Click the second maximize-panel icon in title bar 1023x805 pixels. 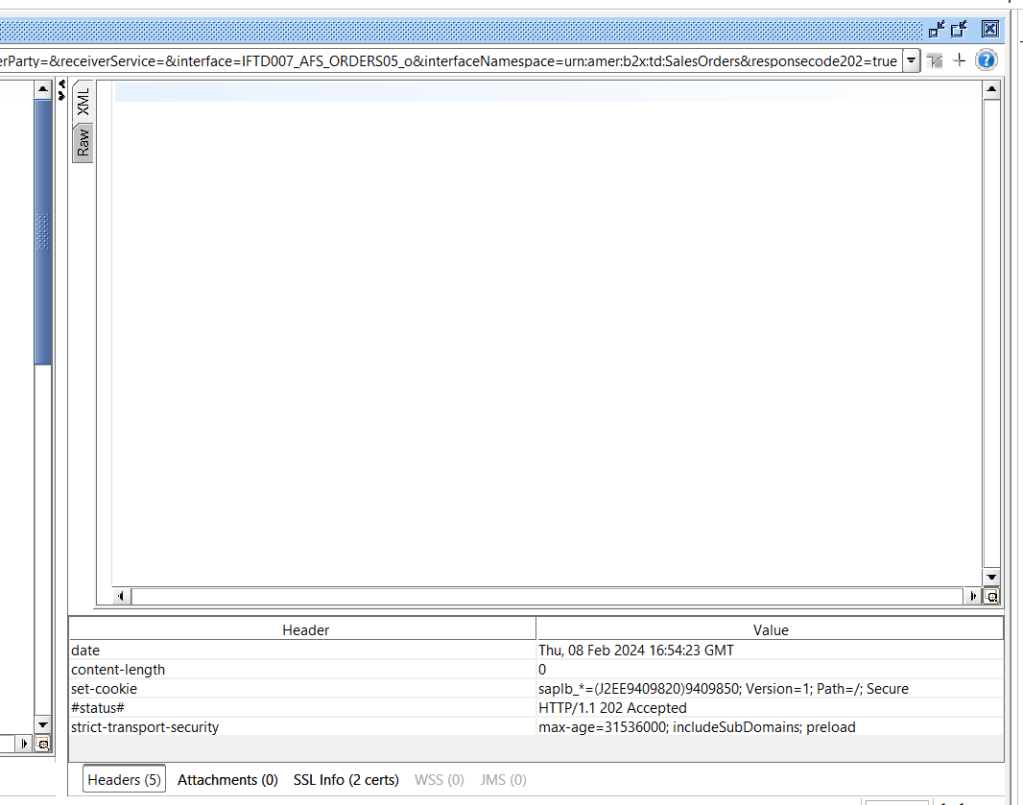click(959, 29)
